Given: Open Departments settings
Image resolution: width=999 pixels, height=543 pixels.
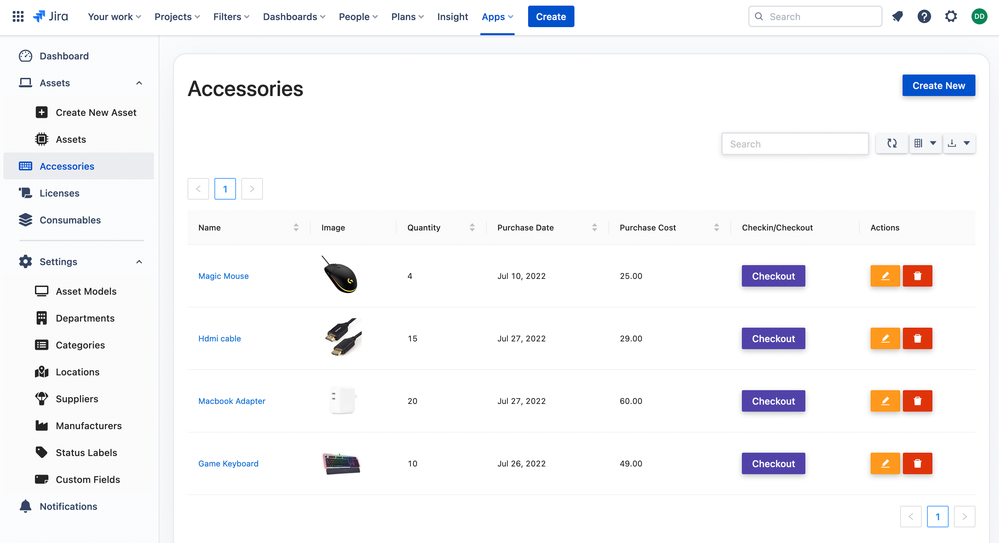Looking at the screenshot, I should [86, 318].
